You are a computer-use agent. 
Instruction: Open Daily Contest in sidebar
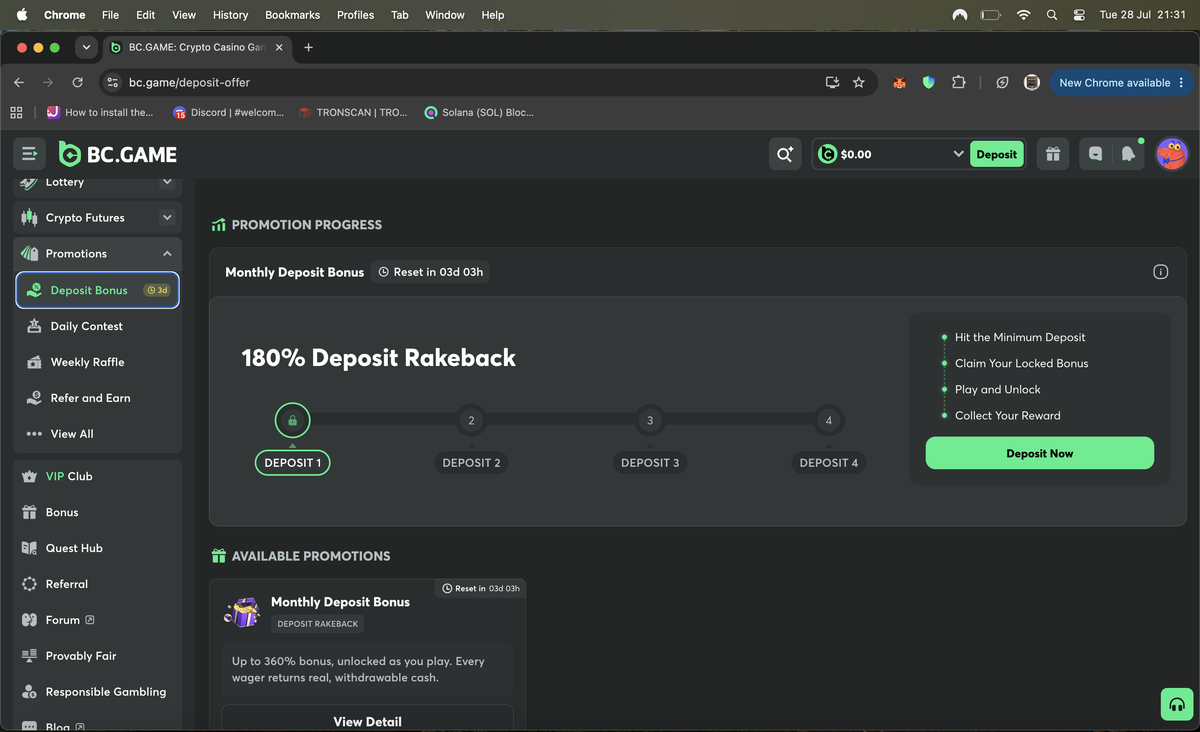[x=98, y=326]
